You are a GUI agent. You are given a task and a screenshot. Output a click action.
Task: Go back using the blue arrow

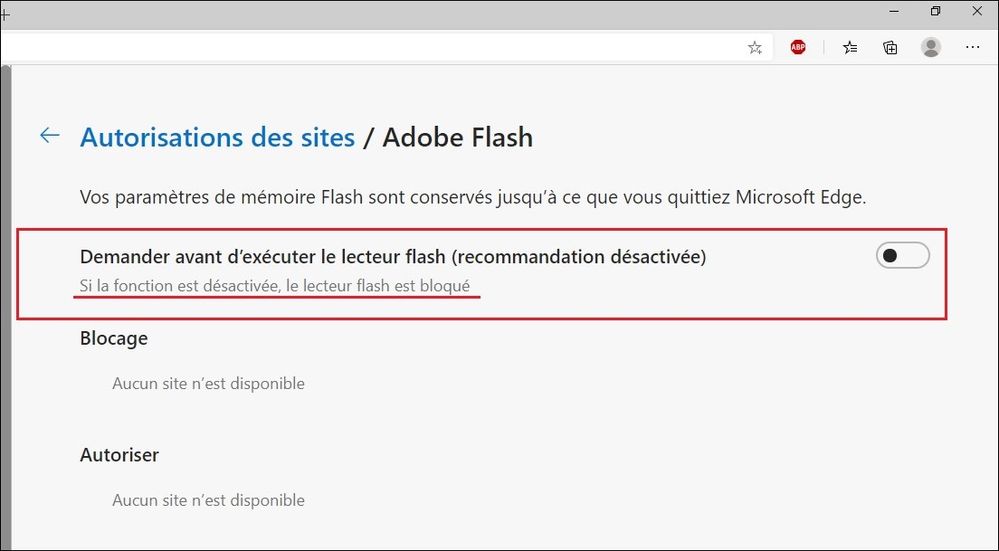pos(50,135)
